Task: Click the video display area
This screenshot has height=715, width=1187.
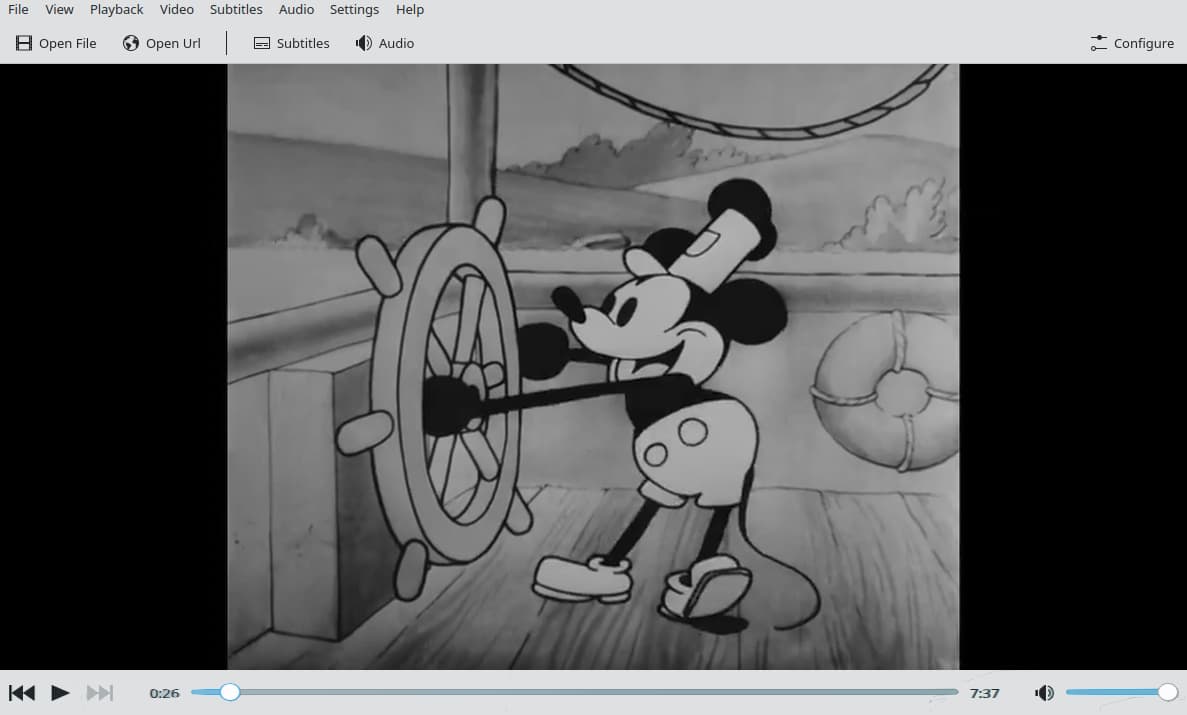Action: pyautogui.click(x=594, y=367)
